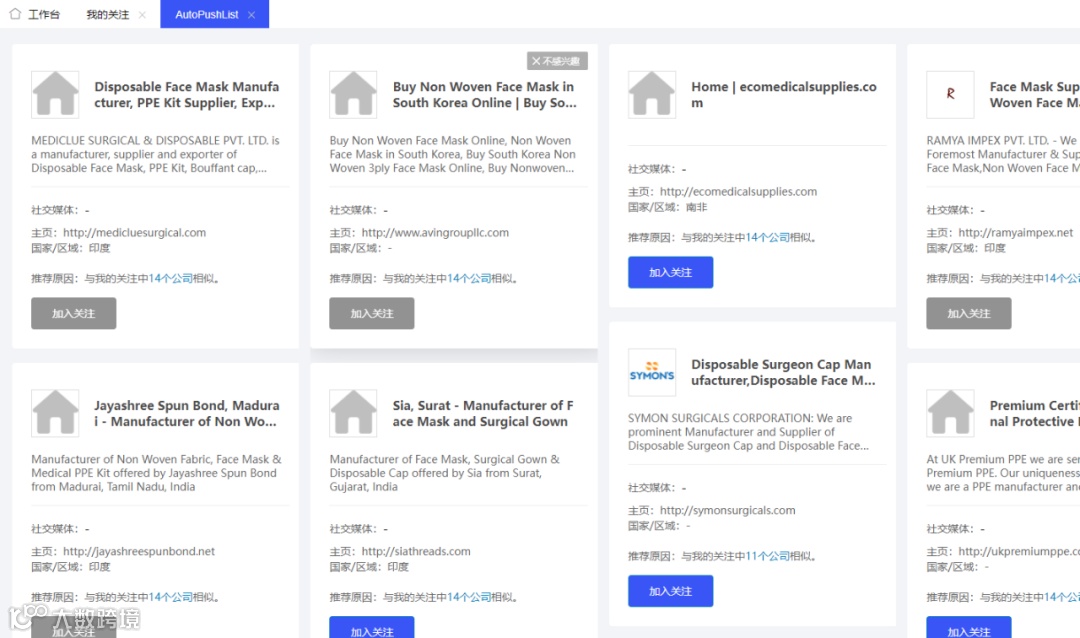
Task: Click homepage http://www.avingroupllc.com
Action: coord(435,233)
